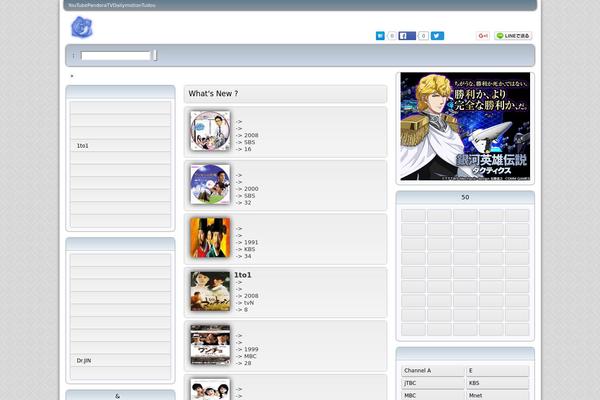
Task: Open the 1to1 title in What's New
Action: [x=243, y=275]
